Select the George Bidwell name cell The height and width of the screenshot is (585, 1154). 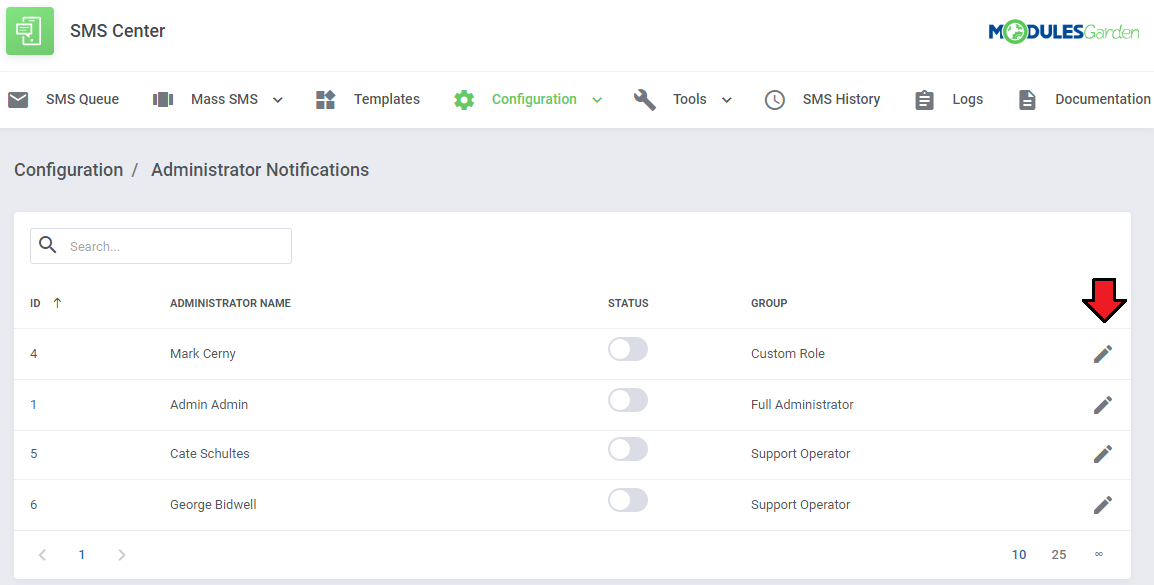(x=213, y=505)
